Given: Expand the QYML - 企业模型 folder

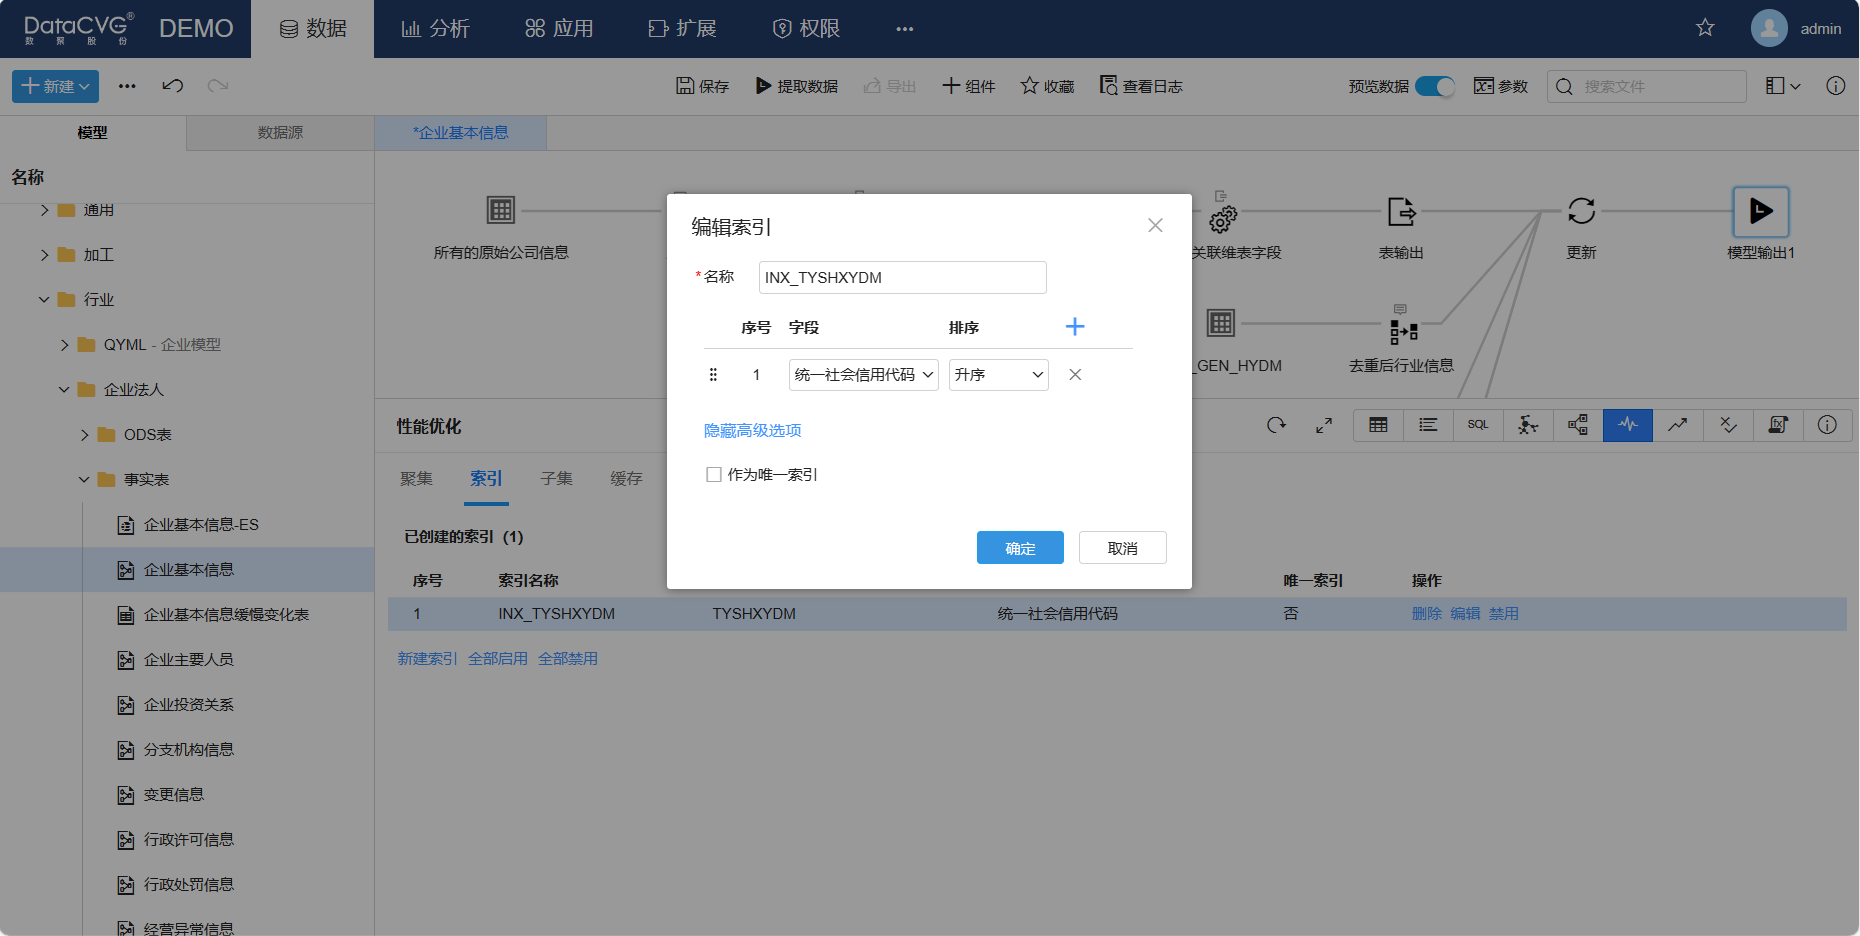Looking at the screenshot, I should (65, 345).
